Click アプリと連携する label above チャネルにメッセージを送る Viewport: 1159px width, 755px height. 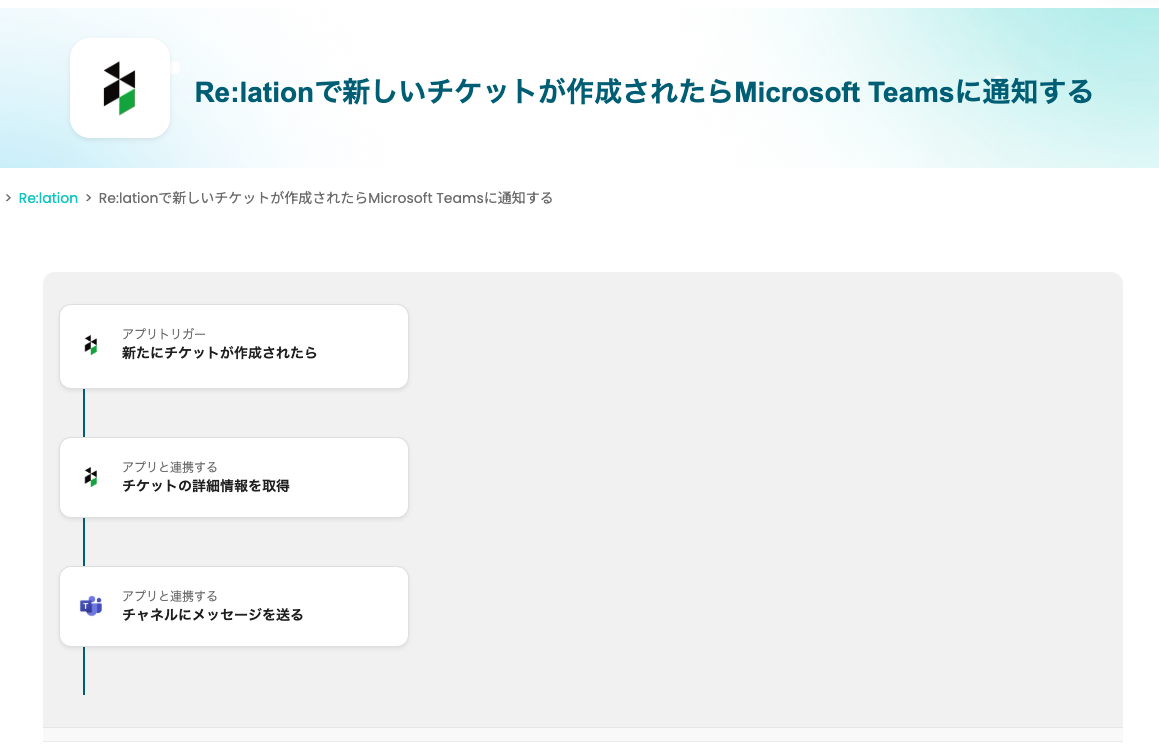(x=169, y=595)
